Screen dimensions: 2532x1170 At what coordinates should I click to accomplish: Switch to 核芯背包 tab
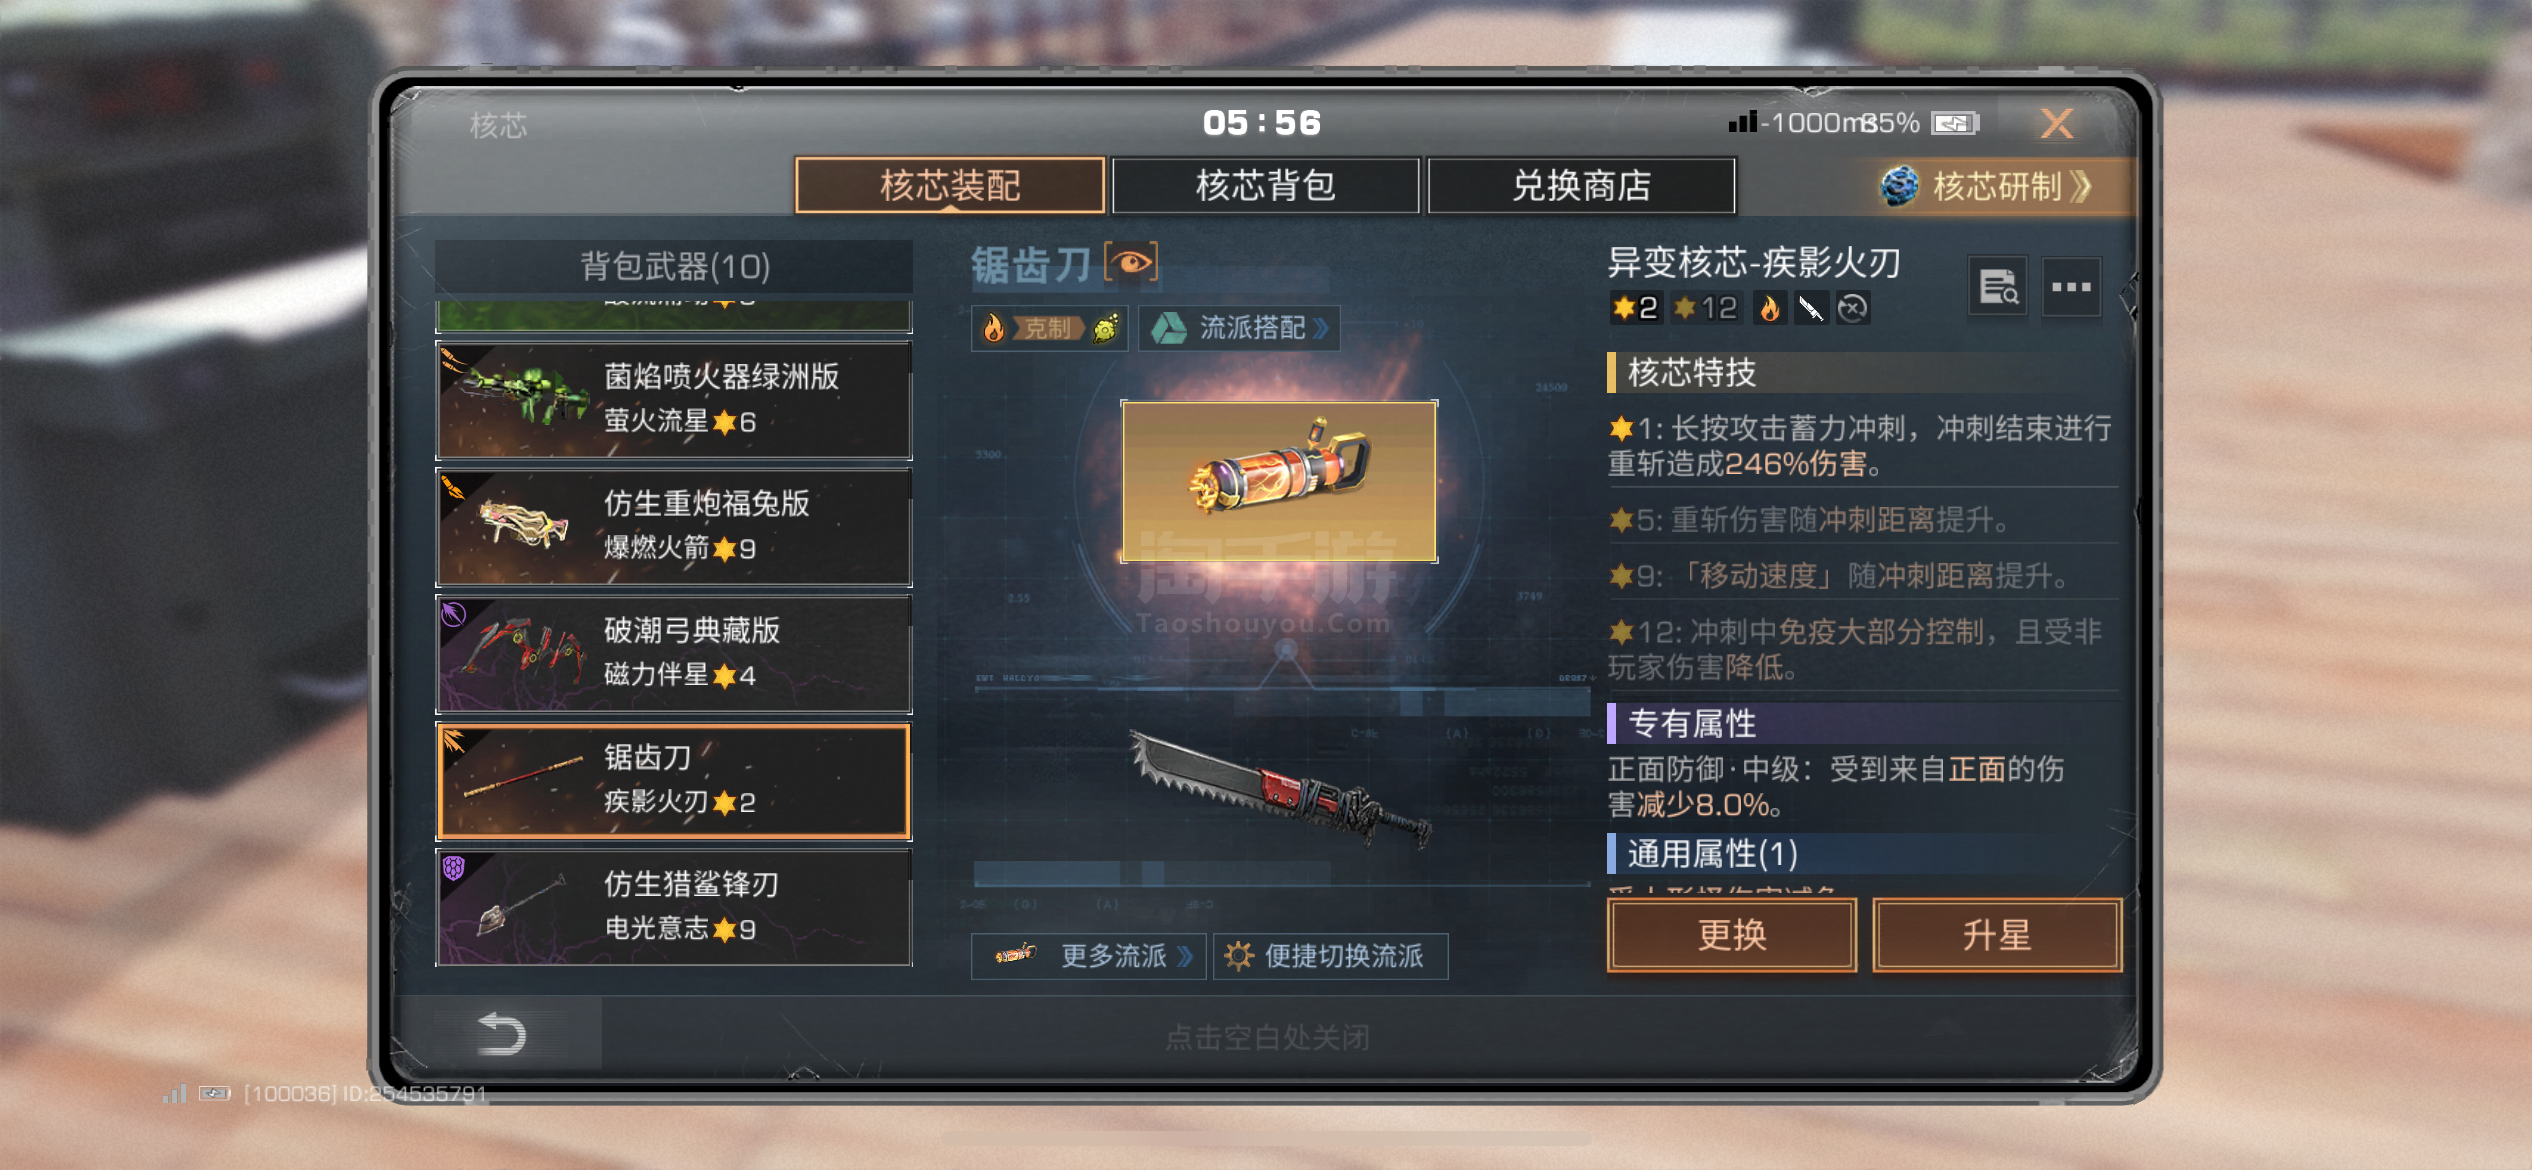1265,185
